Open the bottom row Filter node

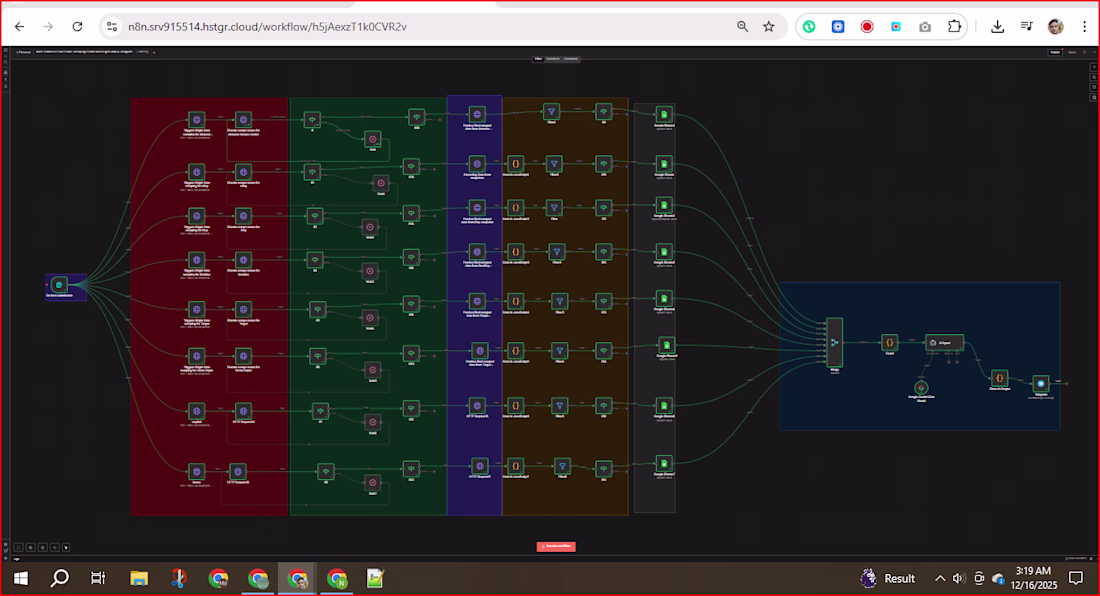[x=562, y=466]
